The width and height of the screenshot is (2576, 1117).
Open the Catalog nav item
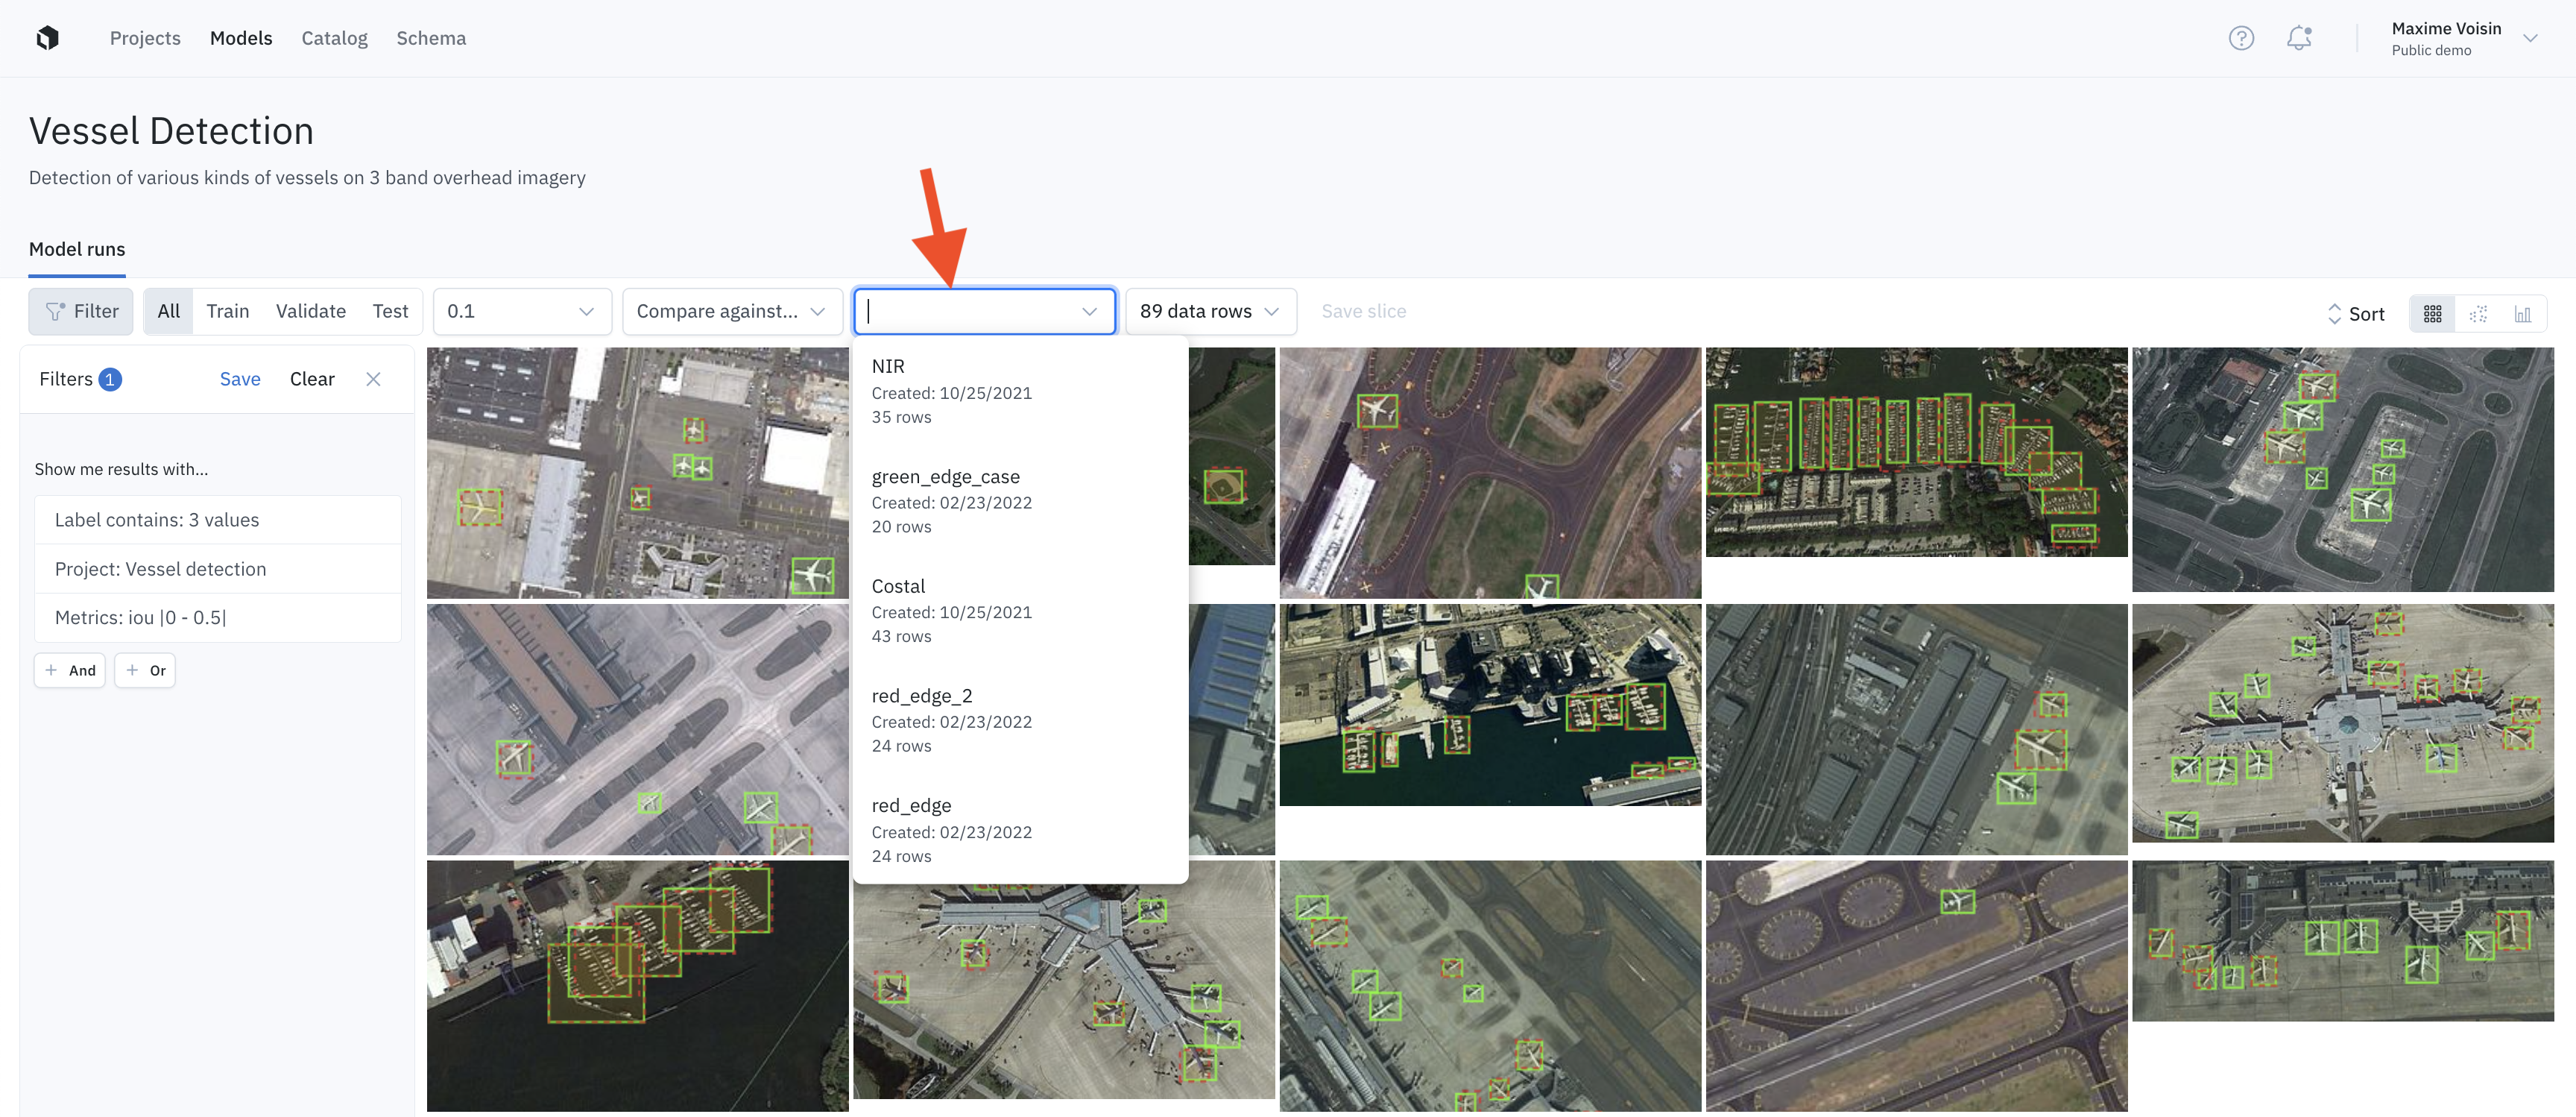coord(334,38)
